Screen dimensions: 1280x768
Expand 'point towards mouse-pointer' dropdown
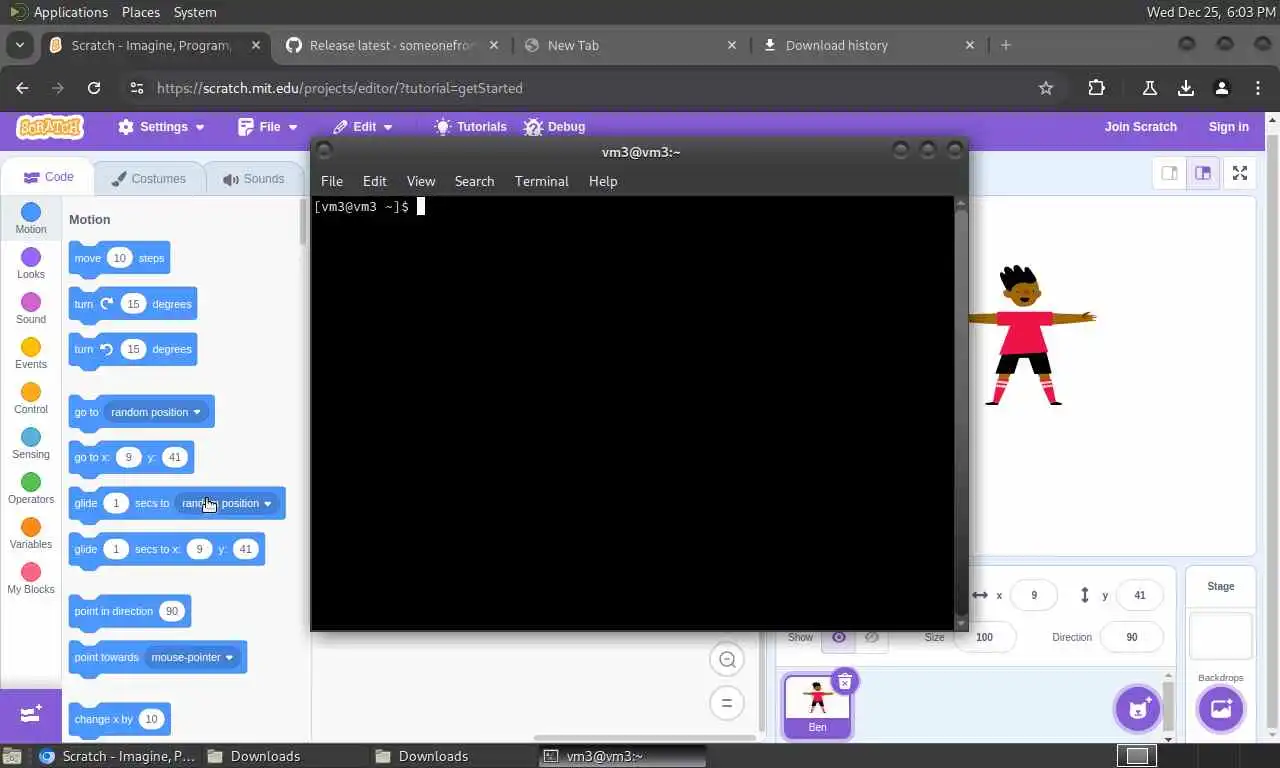point(192,657)
